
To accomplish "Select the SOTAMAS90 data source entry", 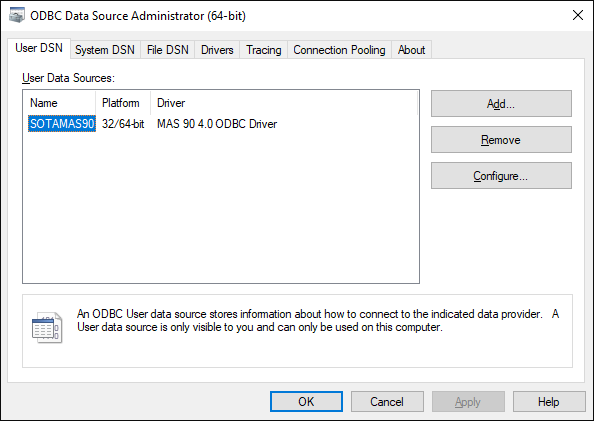I will point(62,124).
